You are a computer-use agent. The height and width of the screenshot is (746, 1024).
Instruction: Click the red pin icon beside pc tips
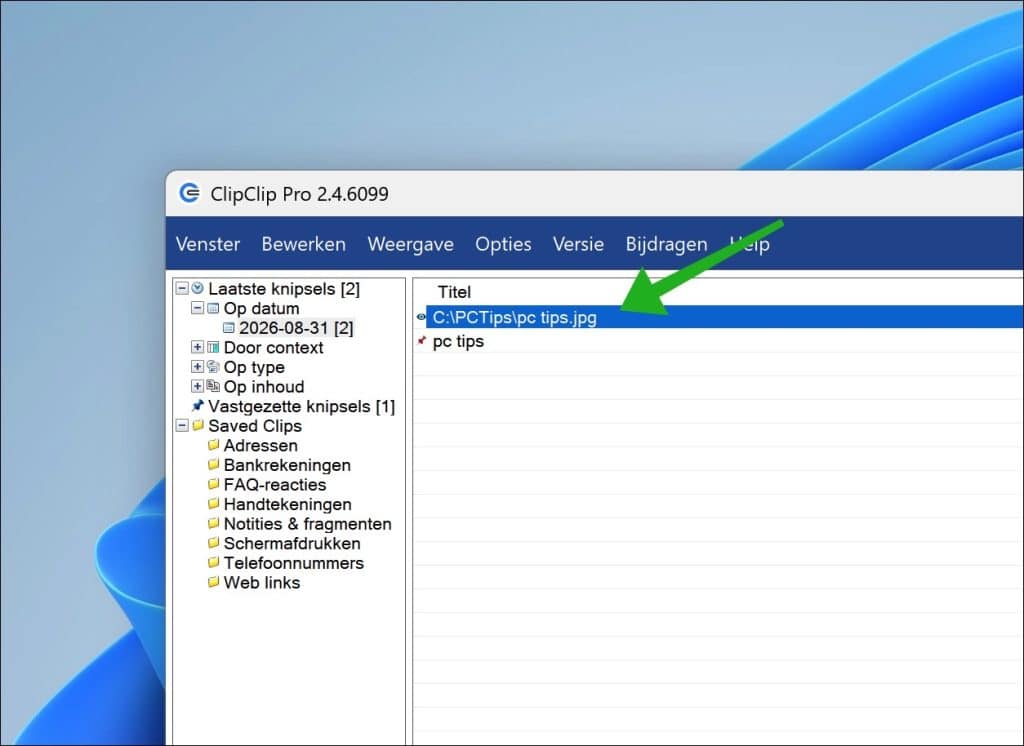point(421,340)
